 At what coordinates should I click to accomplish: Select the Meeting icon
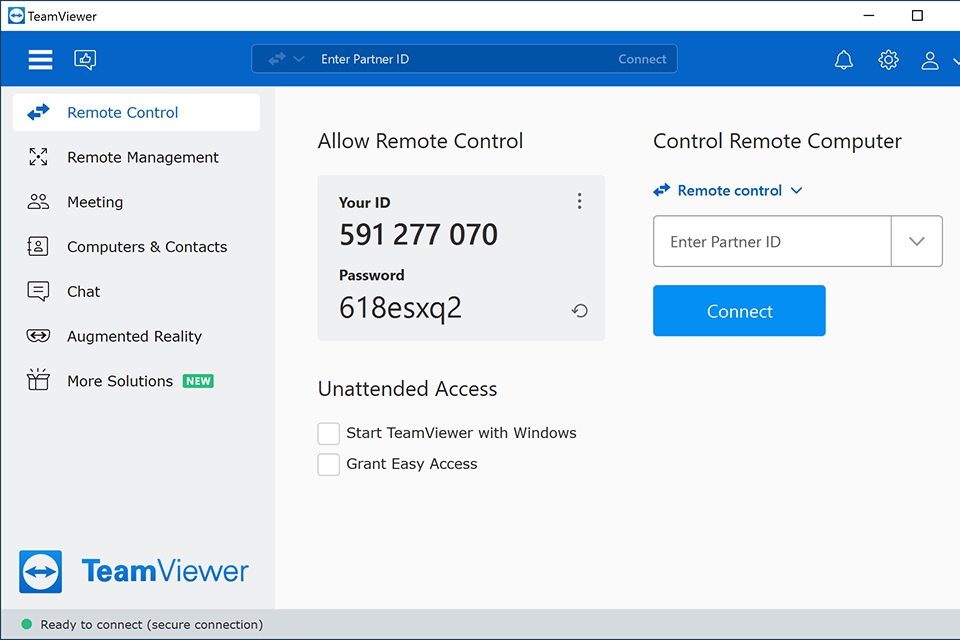[37, 202]
